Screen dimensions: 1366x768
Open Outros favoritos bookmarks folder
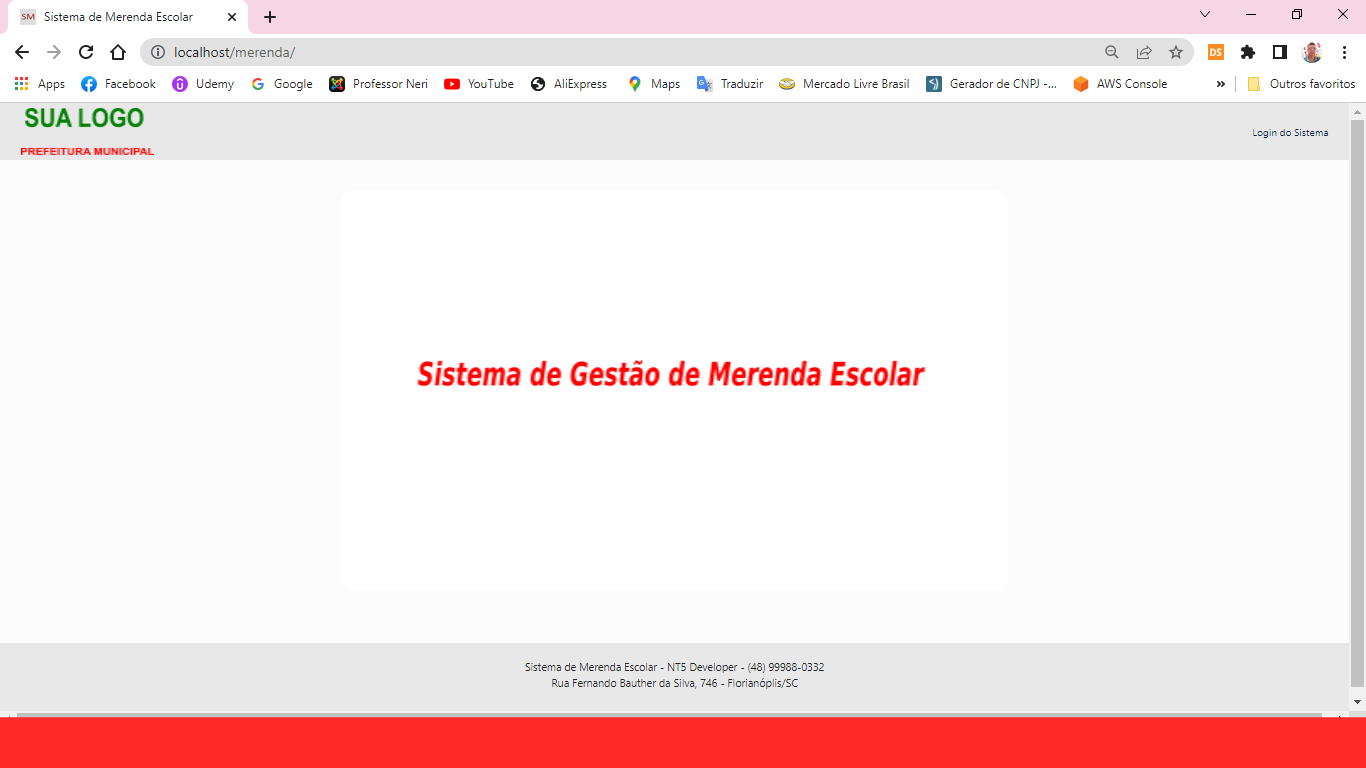tap(1301, 84)
